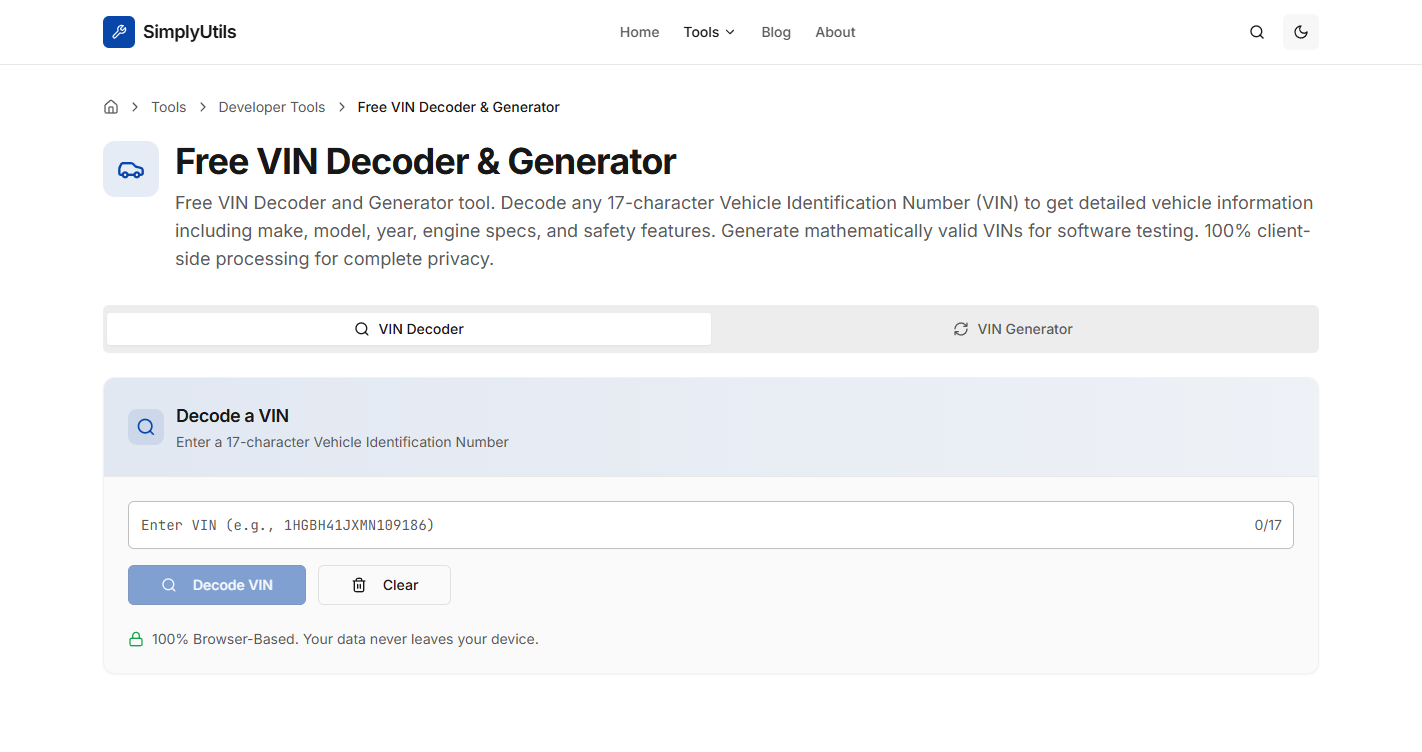
Task: Click the SimplyUtils wrench logo icon
Action: tap(119, 32)
